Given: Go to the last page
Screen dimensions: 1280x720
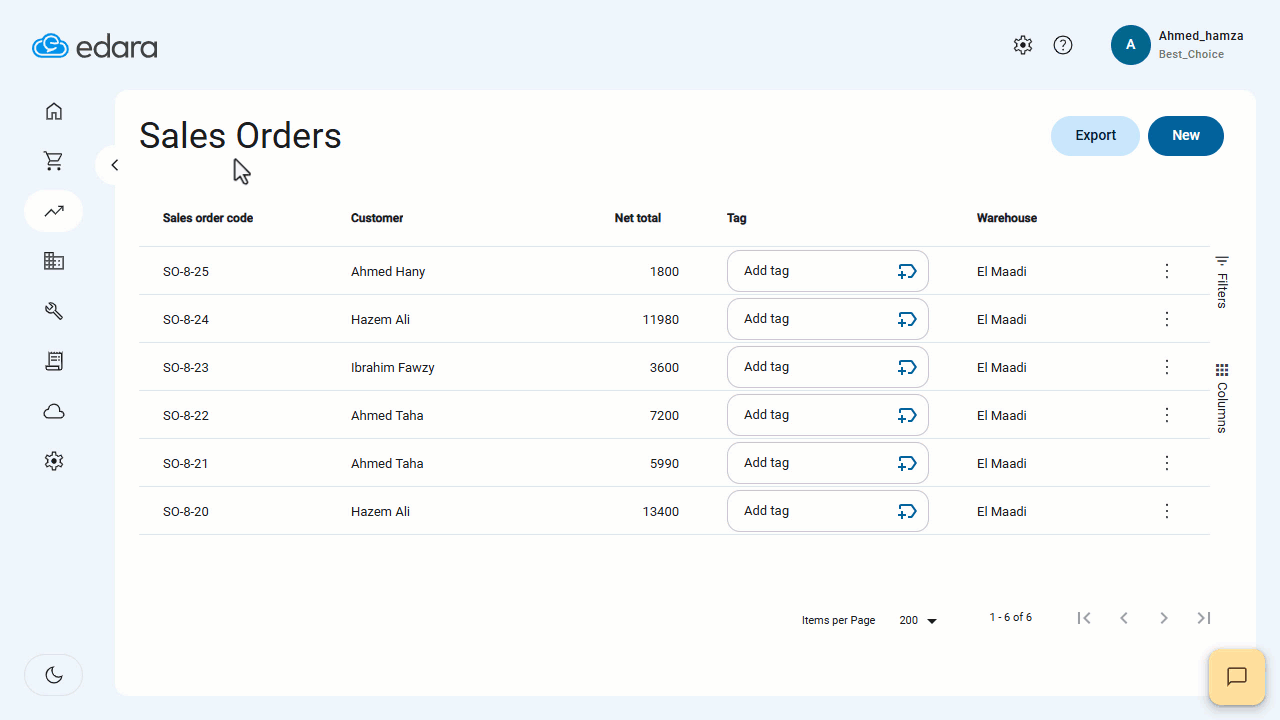Looking at the screenshot, I should 1204,618.
